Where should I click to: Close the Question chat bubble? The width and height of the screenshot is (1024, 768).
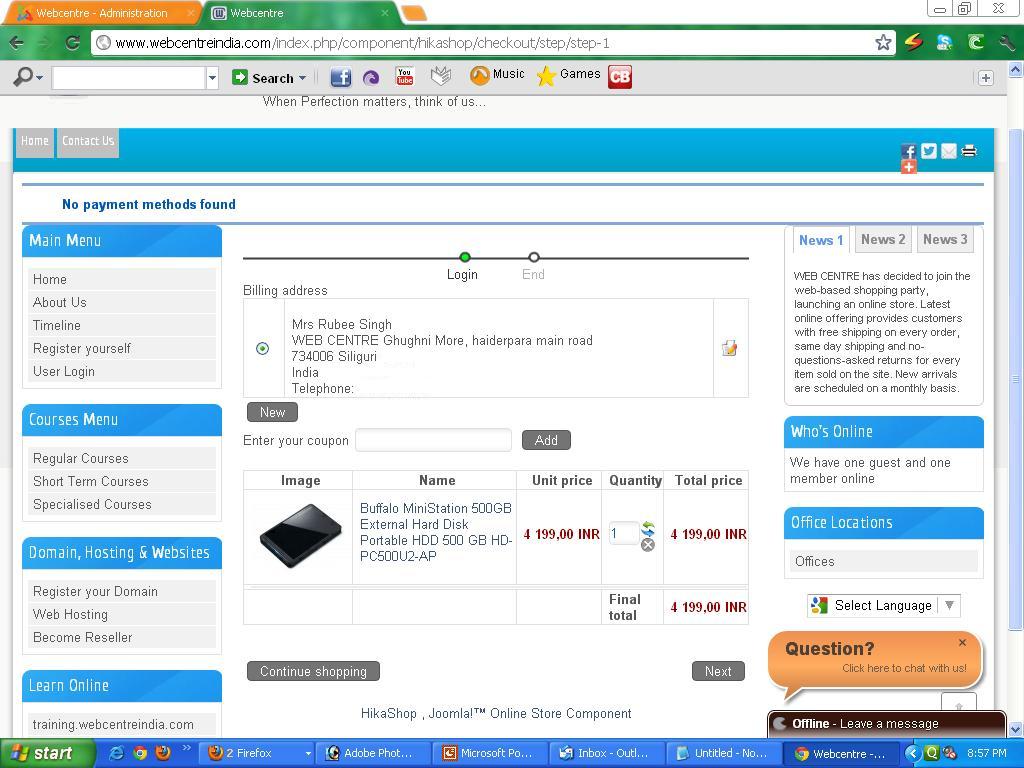[963, 643]
